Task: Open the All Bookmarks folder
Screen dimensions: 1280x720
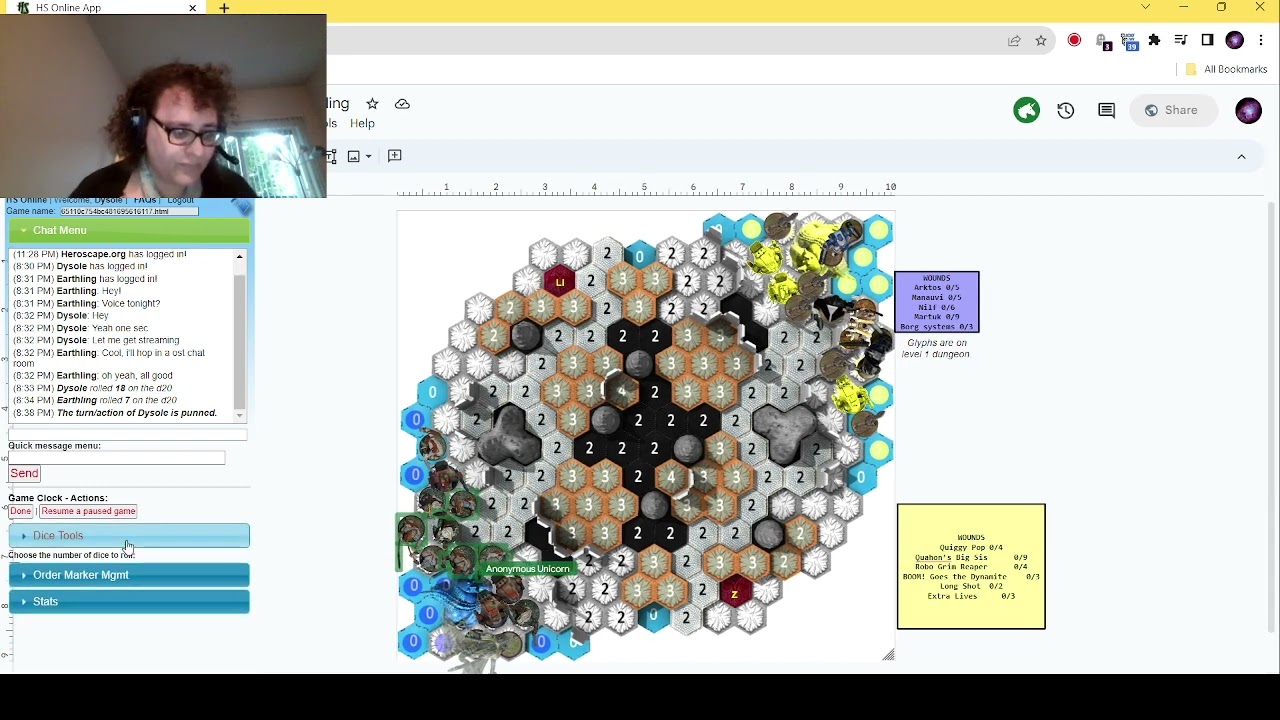Action: click(1226, 69)
